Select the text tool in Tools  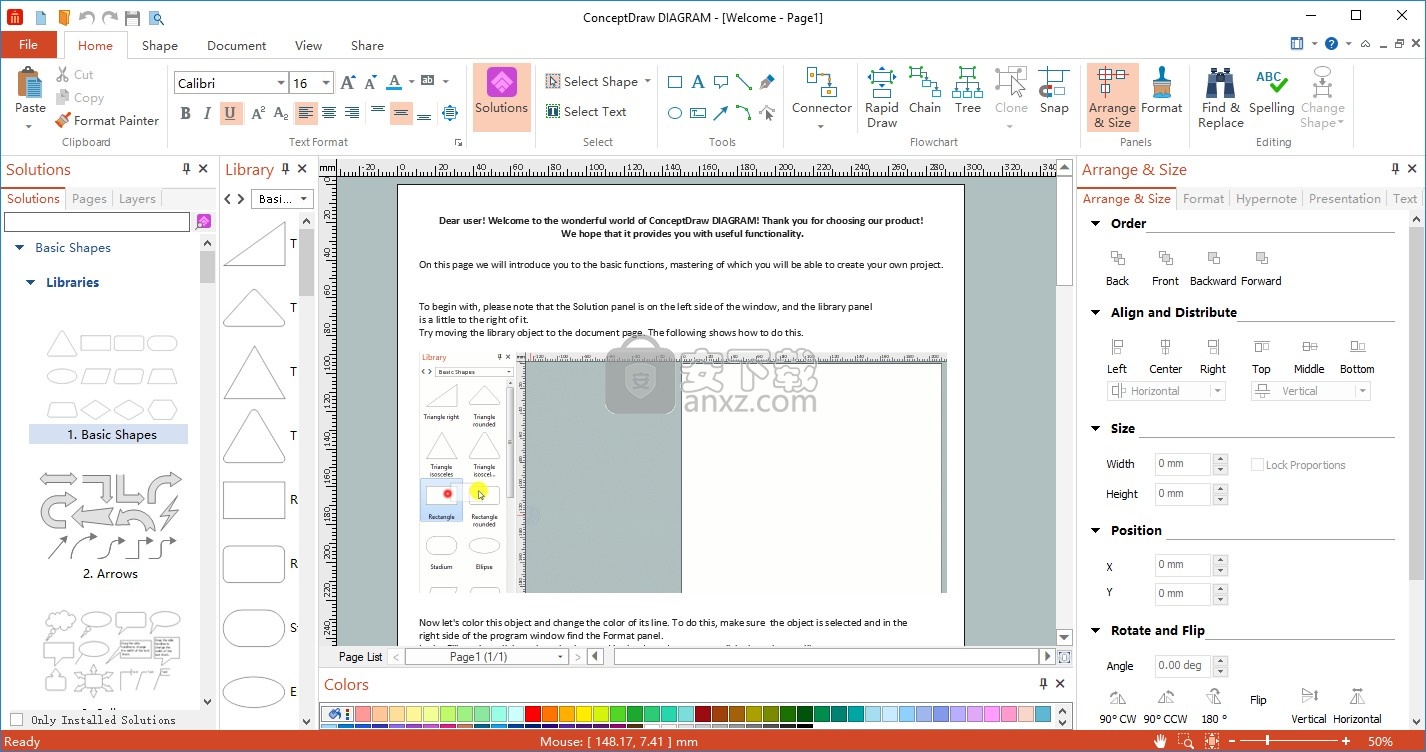pyautogui.click(x=697, y=82)
